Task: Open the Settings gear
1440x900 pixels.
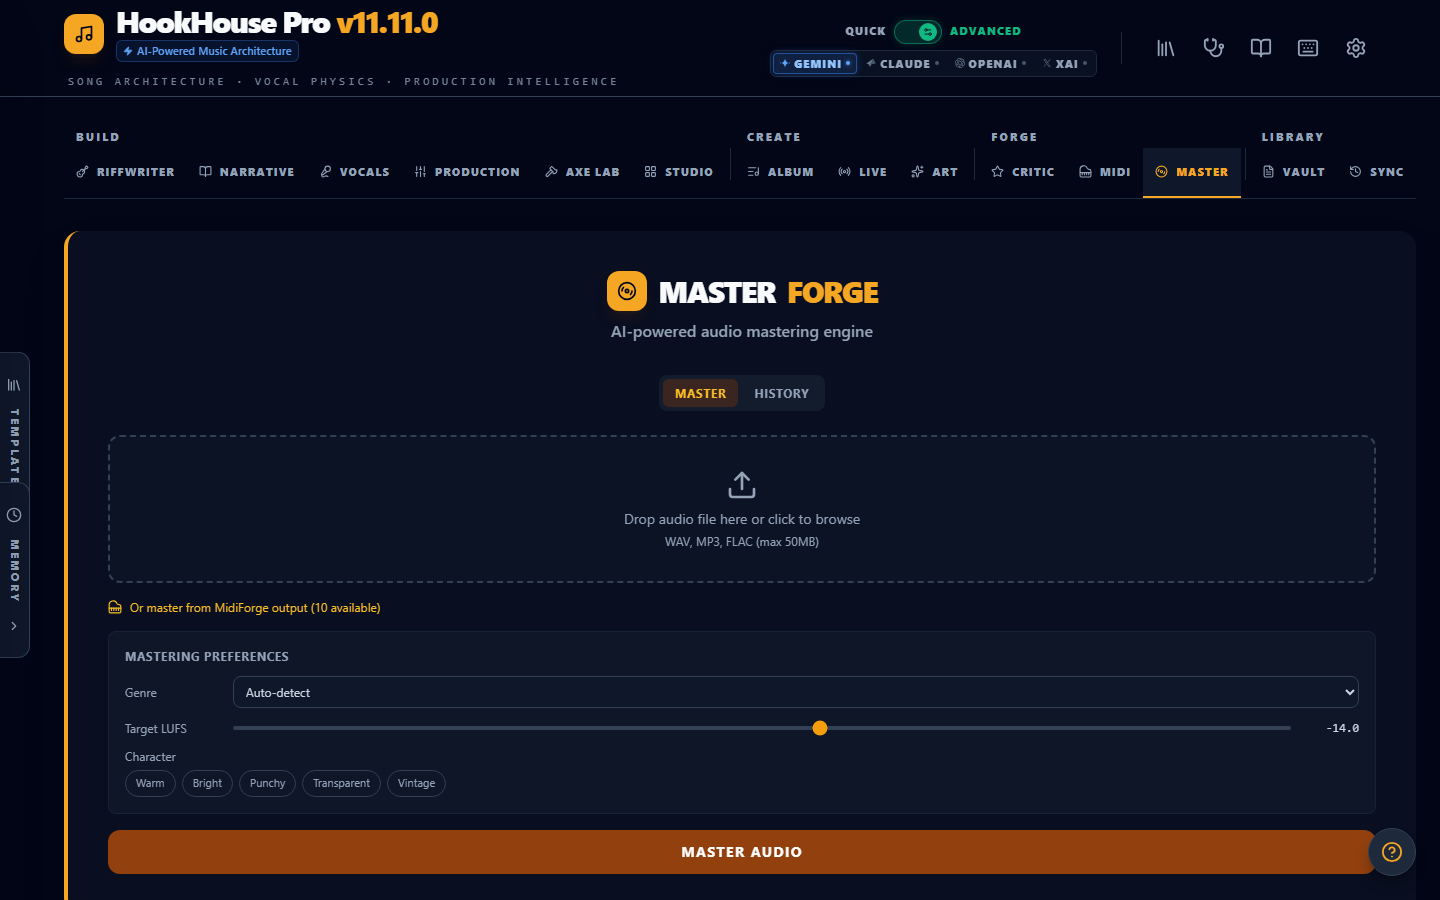Action: [x=1356, y=47]
